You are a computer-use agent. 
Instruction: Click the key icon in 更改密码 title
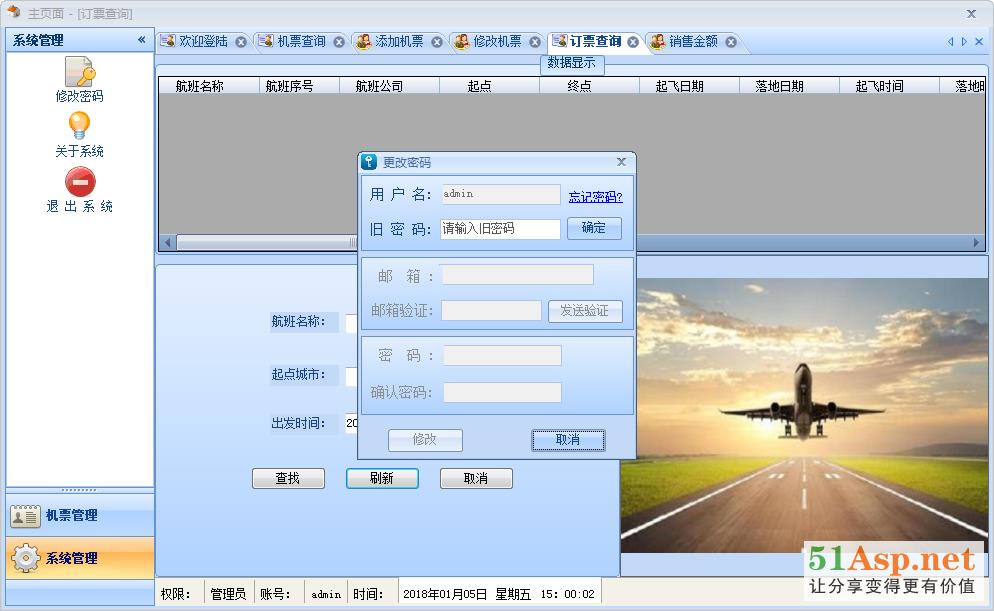pos(369,162)
